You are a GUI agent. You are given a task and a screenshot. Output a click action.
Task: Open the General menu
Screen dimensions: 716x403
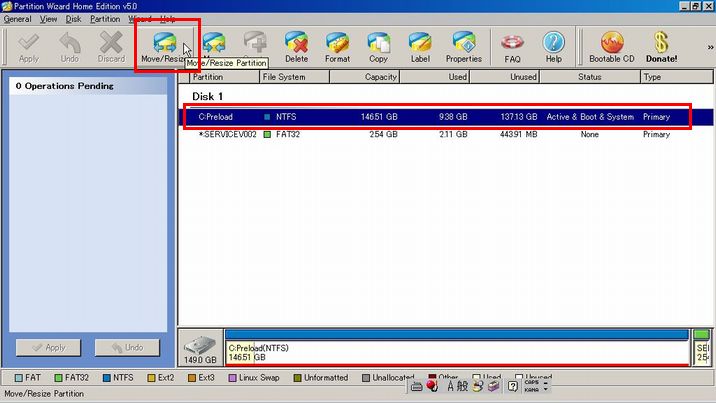(x=17, y=19)
